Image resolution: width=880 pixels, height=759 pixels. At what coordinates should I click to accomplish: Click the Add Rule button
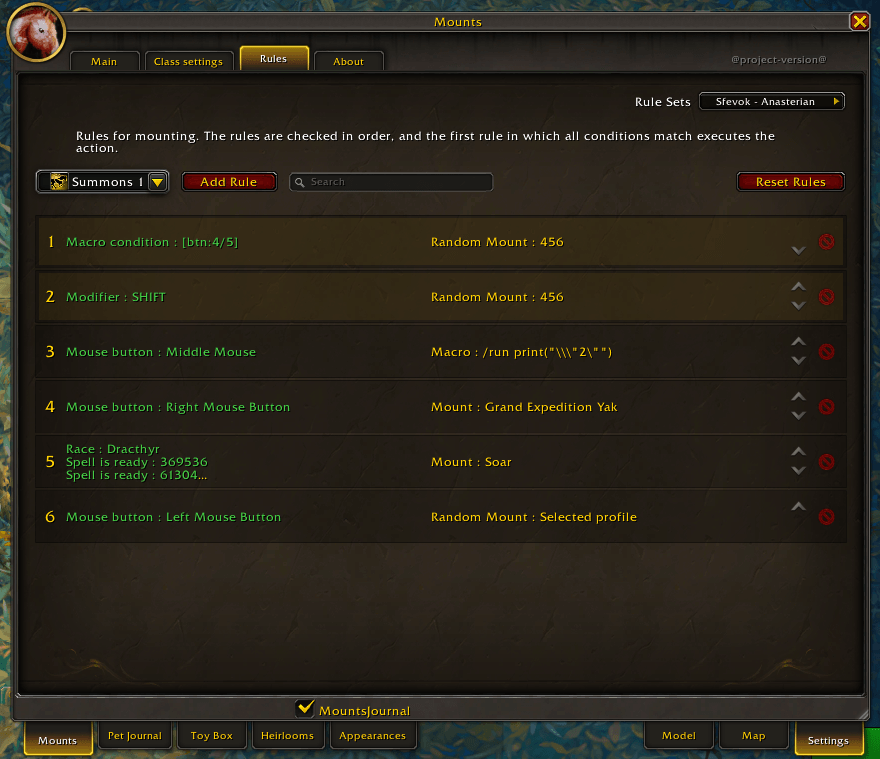229,182
